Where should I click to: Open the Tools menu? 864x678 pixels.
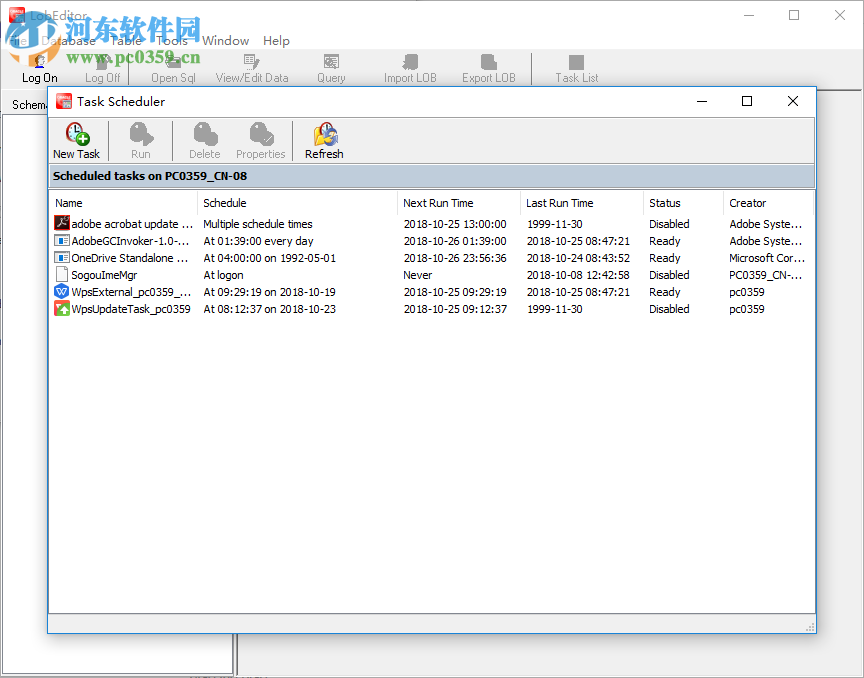175,40
